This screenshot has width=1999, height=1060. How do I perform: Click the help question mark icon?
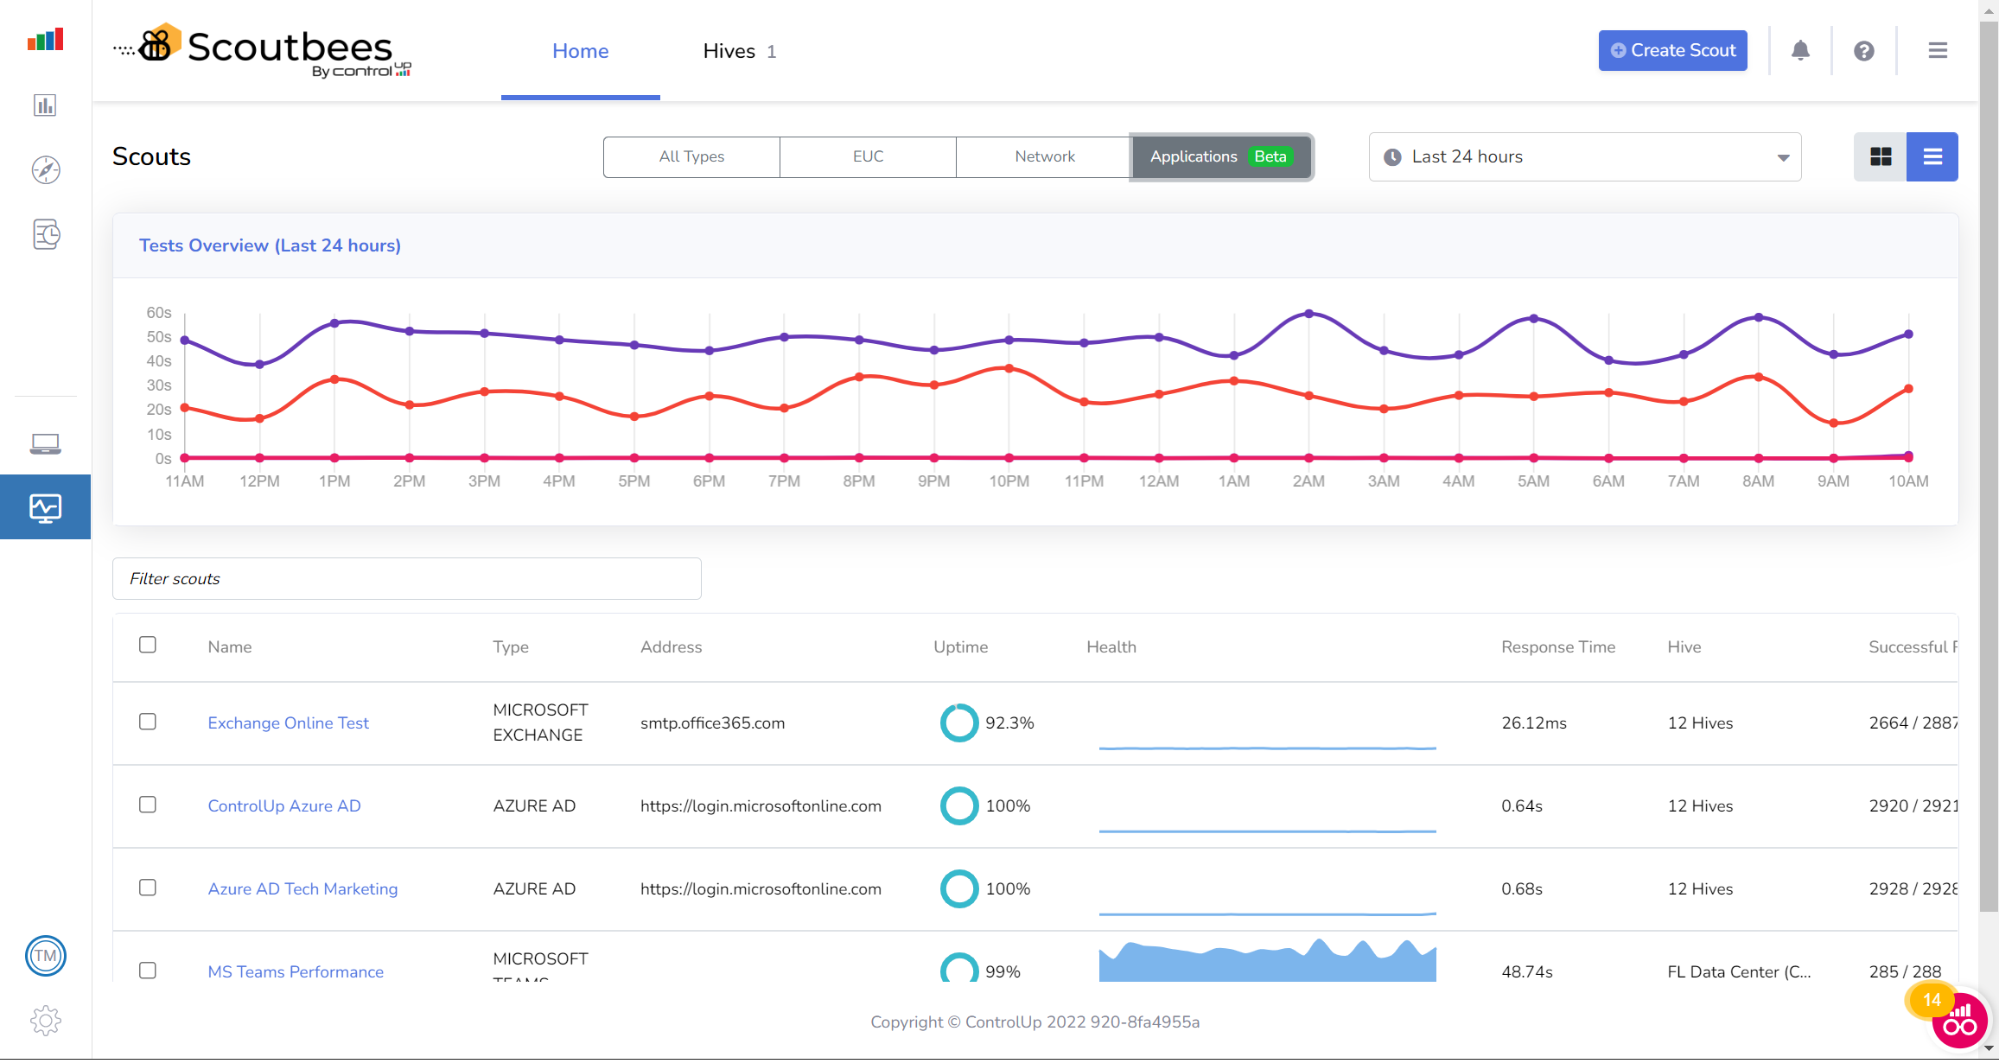click(x=1863, y=51)
